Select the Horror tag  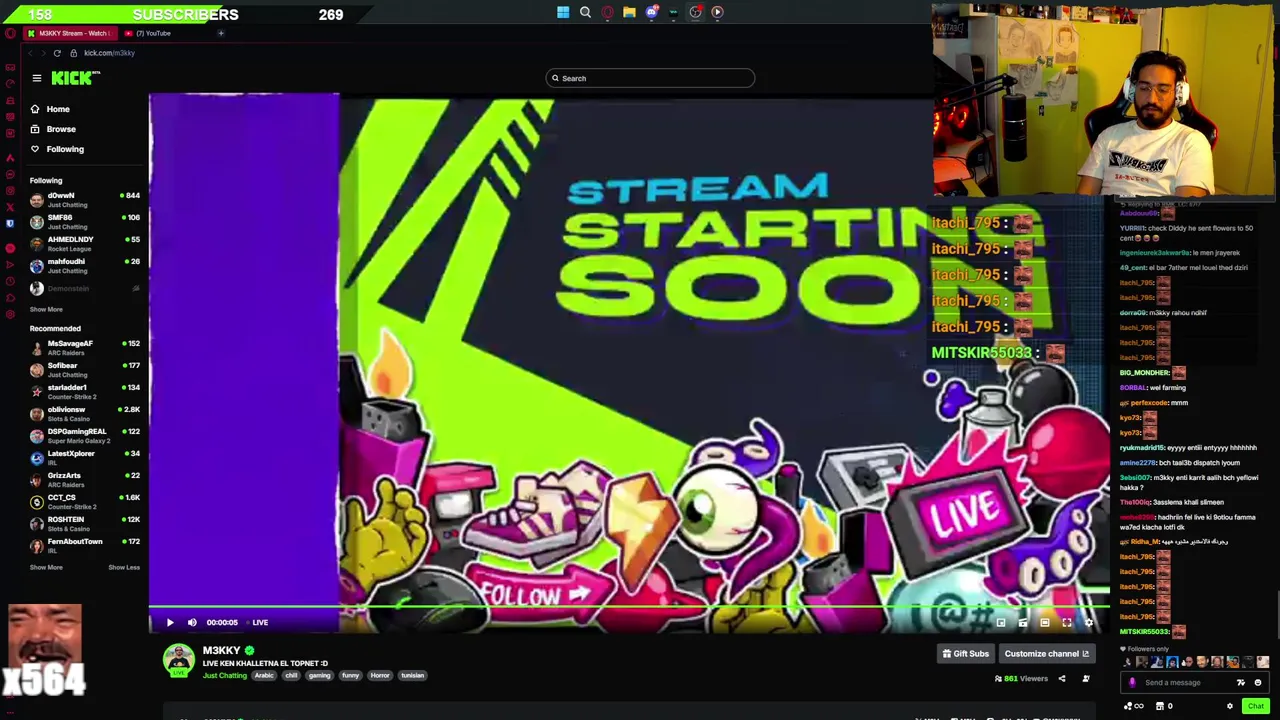click(380, 675)
